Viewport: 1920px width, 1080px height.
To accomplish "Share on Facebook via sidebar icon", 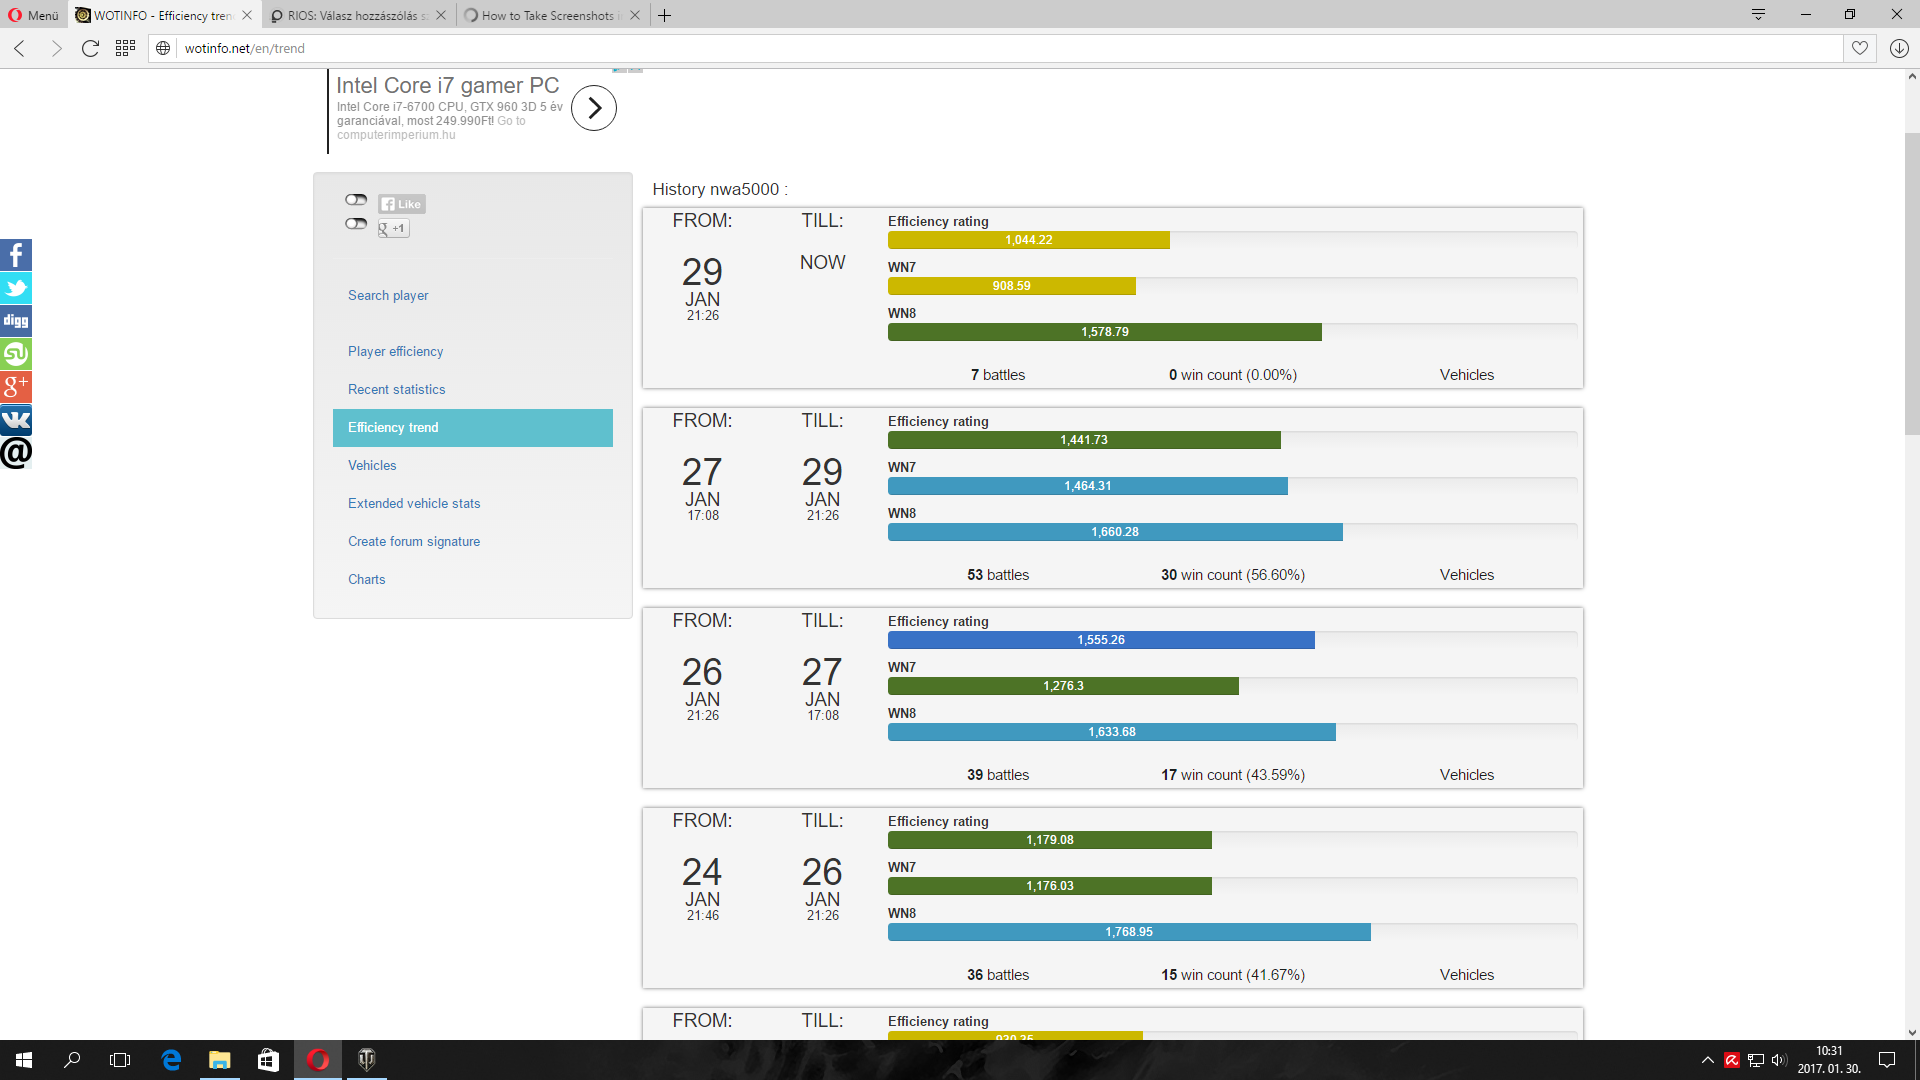I will point(16,255).
